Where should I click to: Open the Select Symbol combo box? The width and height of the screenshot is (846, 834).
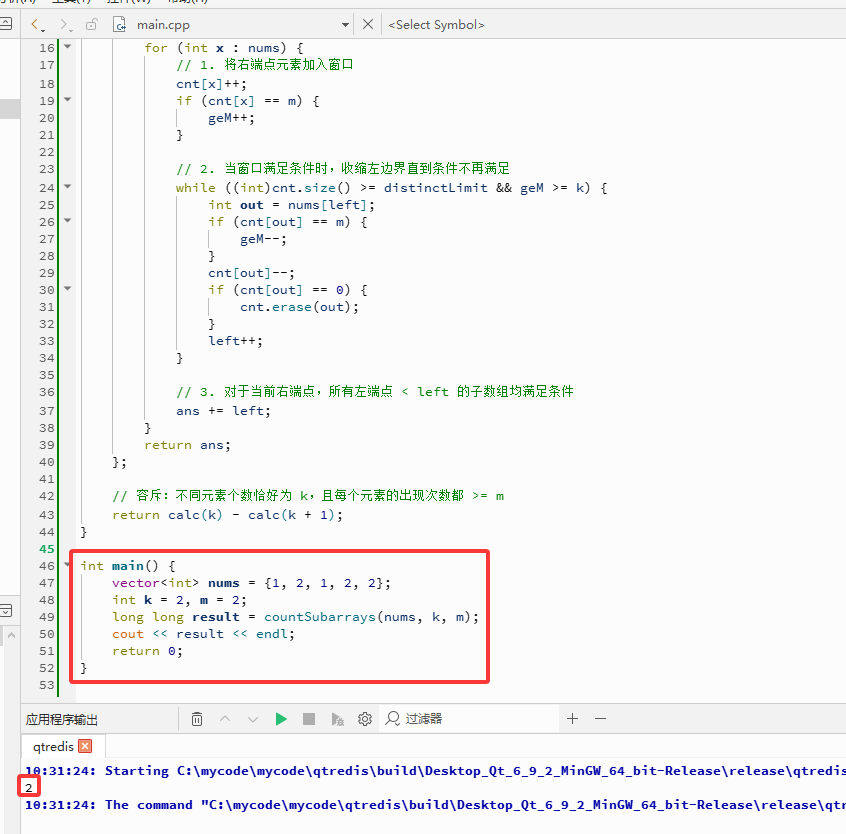pos(436,25)
